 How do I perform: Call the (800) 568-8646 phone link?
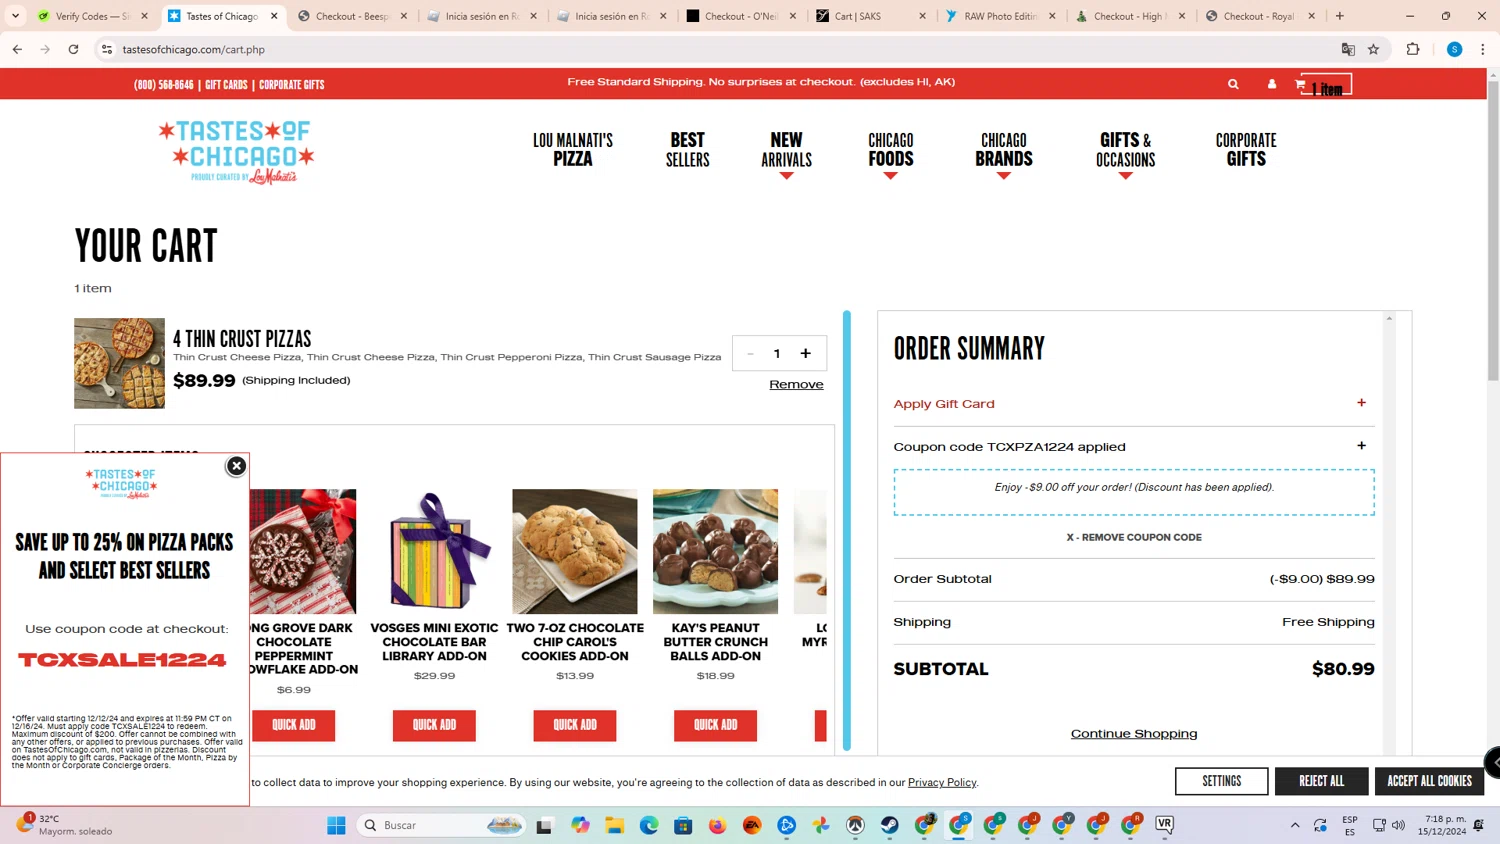pyautogui.click(x=164, y=85)
